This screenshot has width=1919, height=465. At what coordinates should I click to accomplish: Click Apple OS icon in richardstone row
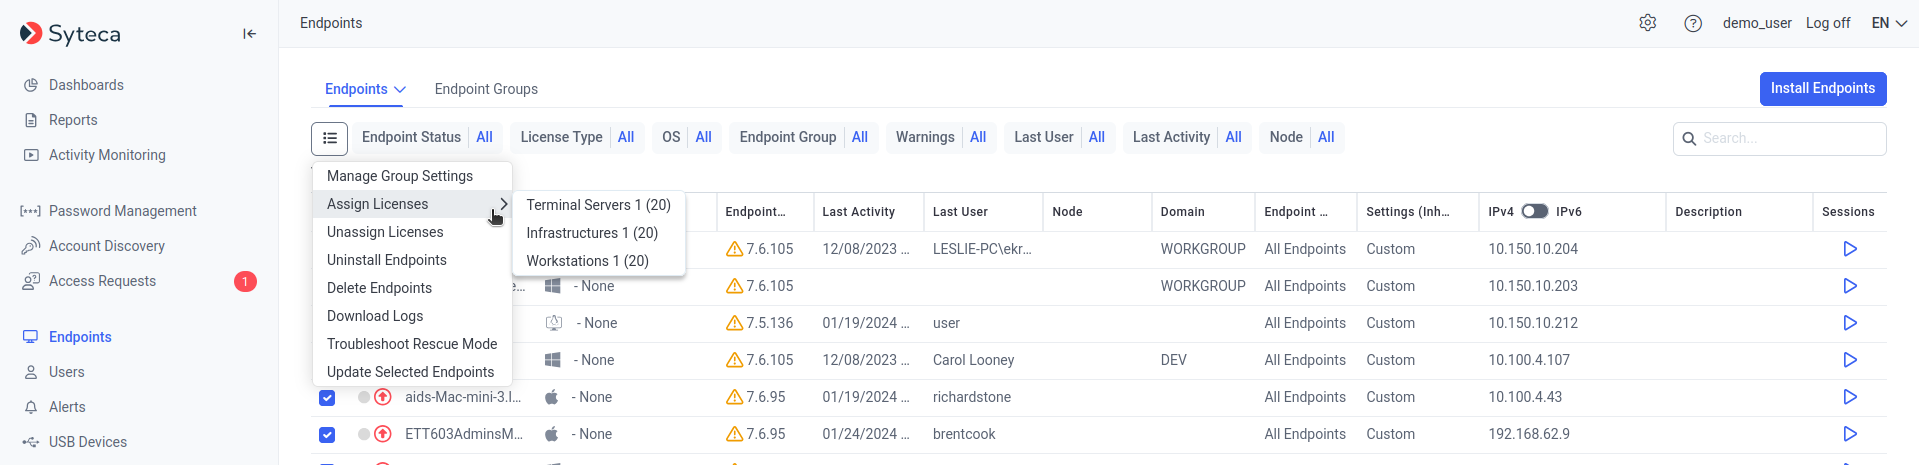coord(551,397)
